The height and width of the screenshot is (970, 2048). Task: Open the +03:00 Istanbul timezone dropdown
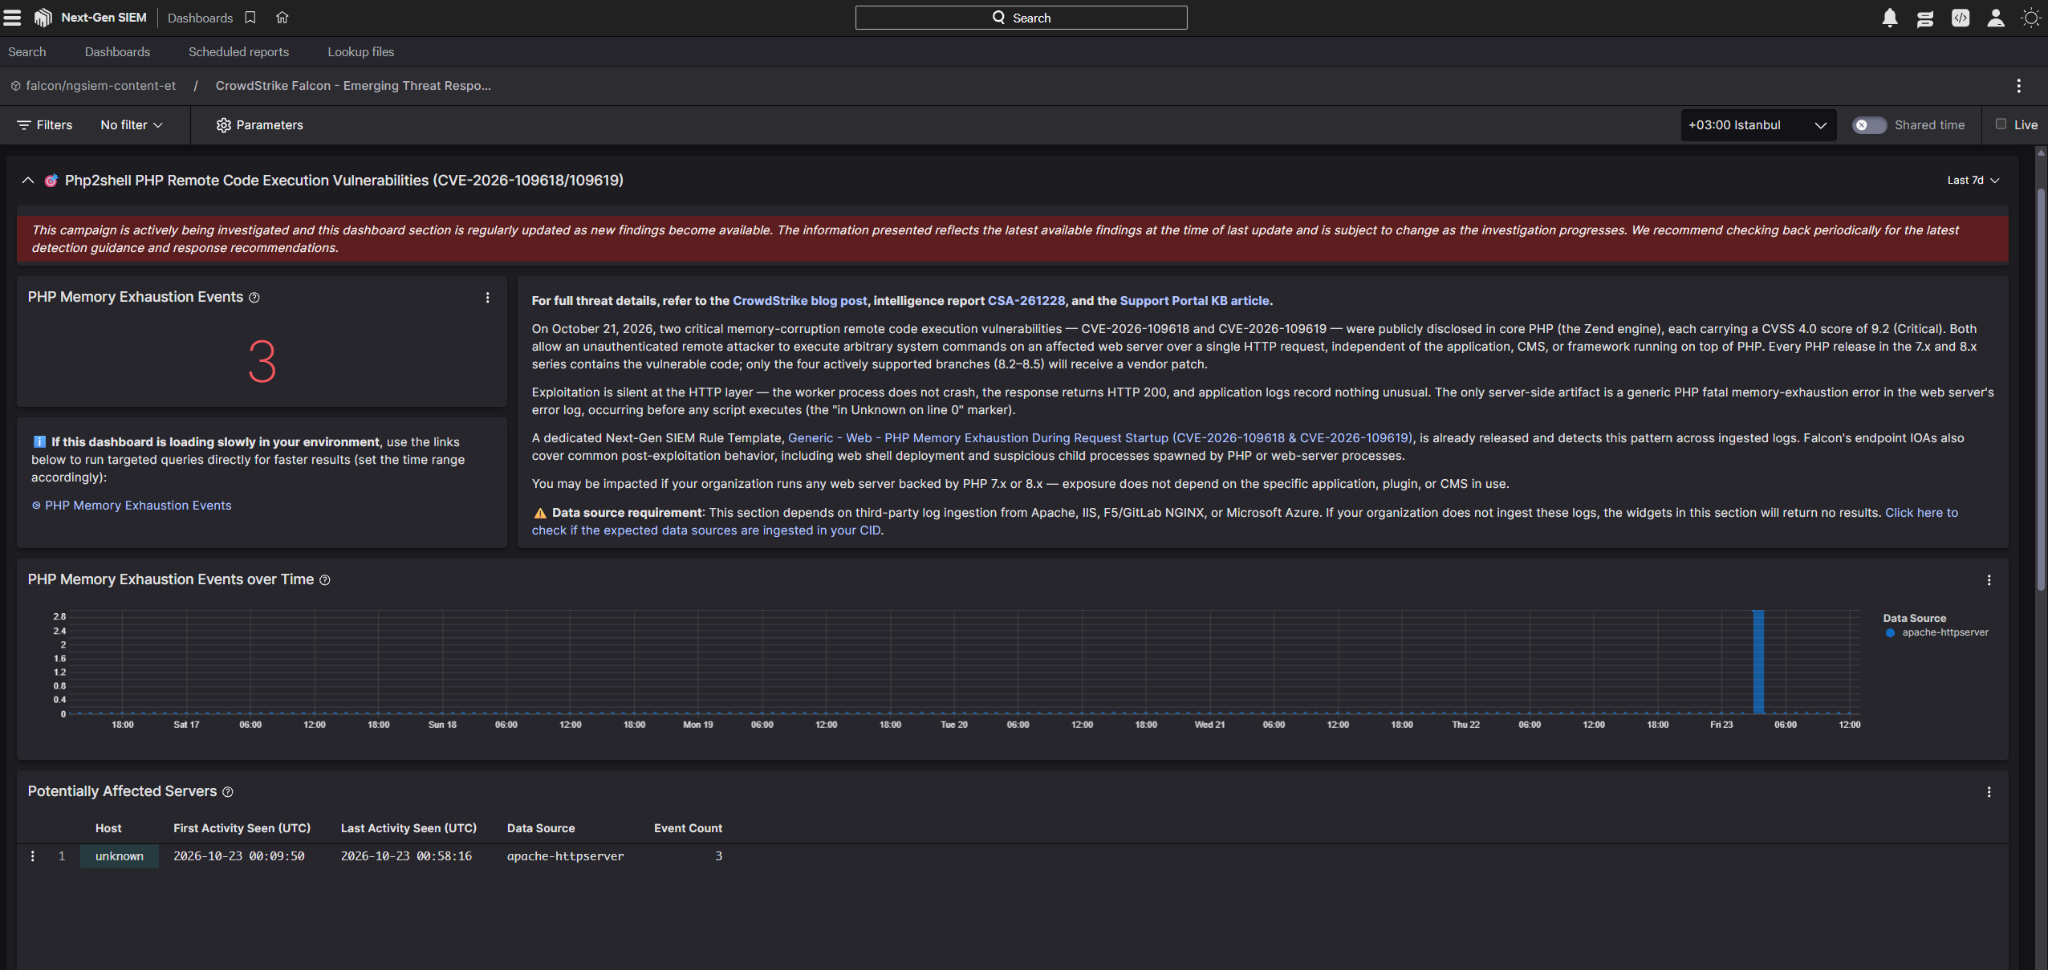pyautogui.click(x=1757, y=125)
